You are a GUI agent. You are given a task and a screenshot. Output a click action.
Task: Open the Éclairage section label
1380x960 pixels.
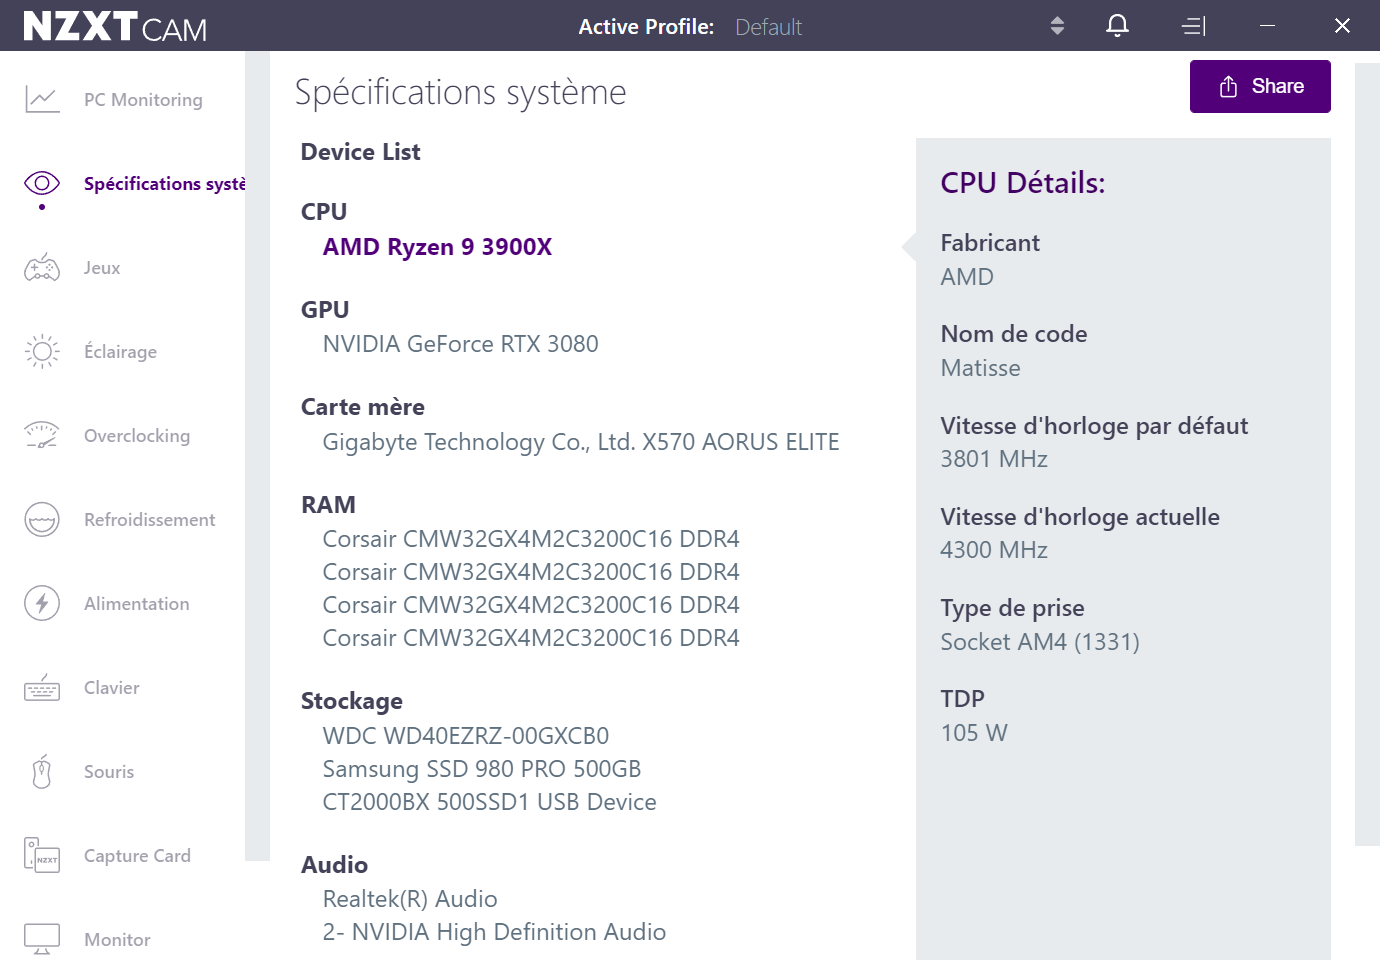tap(120, 351)
